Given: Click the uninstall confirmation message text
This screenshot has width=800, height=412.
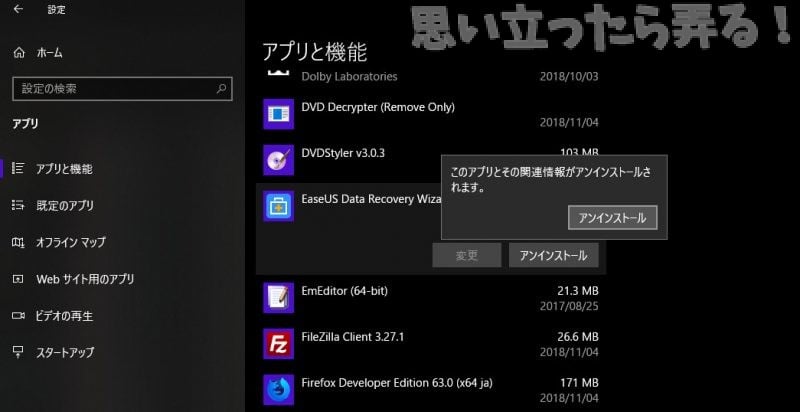Looking at the screenshot, I should pyautogui.click(x=551, y=179).
